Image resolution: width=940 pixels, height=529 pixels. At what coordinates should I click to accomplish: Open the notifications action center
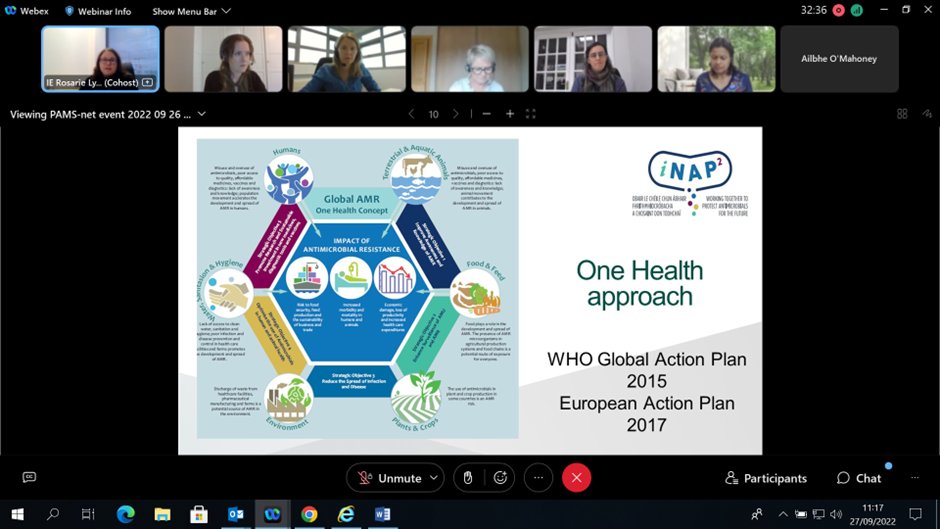[915, 514]
